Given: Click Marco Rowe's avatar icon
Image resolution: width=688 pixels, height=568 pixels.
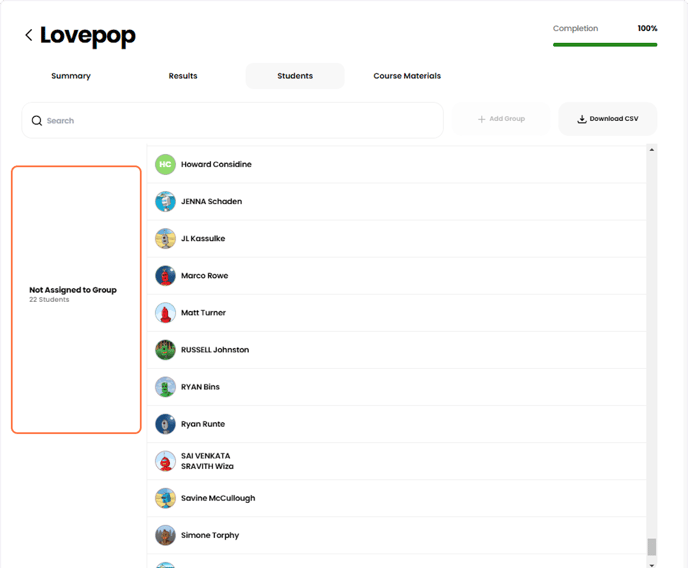Looking at the screenshot, I should (x=165, y=275).
